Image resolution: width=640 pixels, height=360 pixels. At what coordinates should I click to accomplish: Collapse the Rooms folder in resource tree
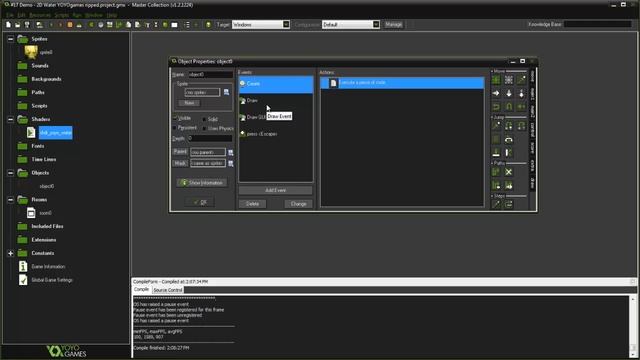[11, 200]
